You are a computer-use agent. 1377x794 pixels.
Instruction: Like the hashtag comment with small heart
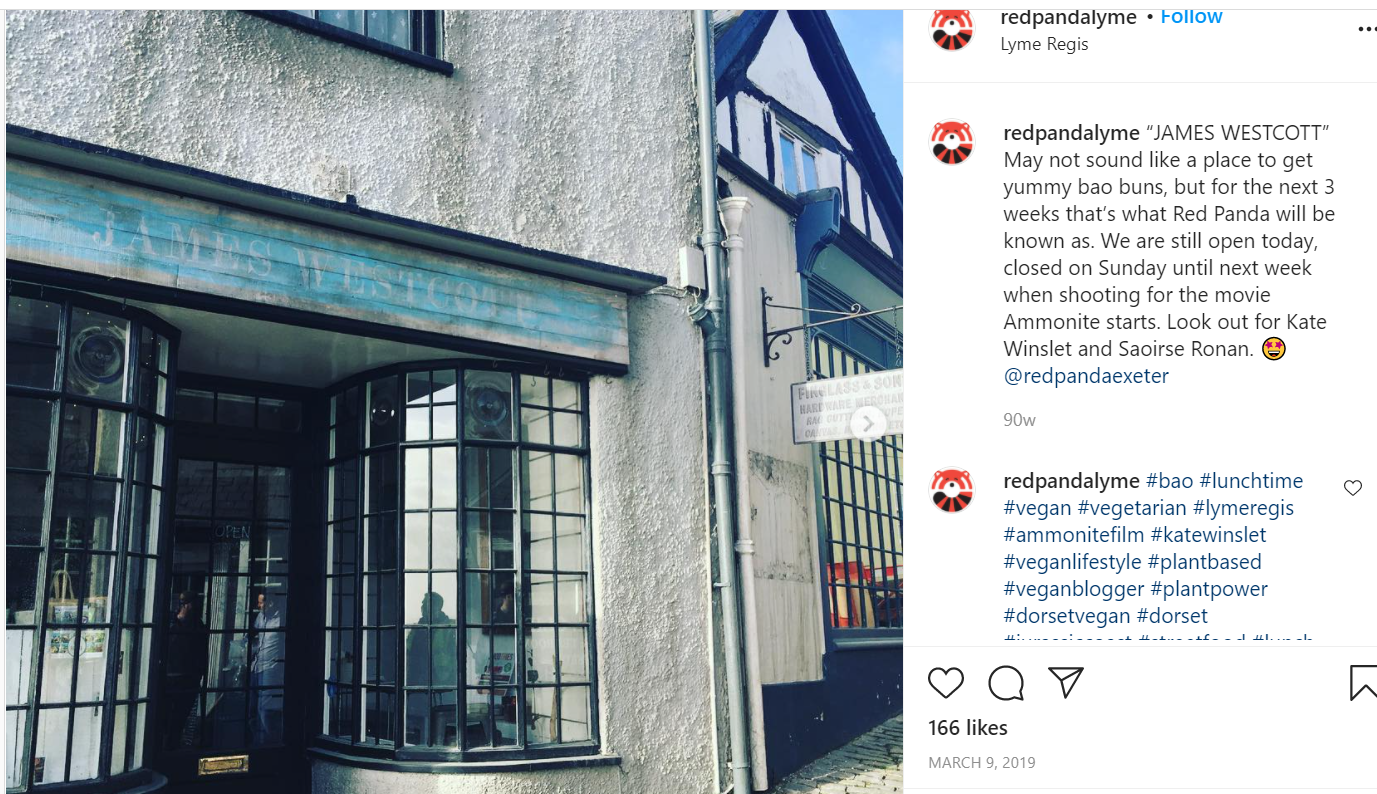point(1353,488)
